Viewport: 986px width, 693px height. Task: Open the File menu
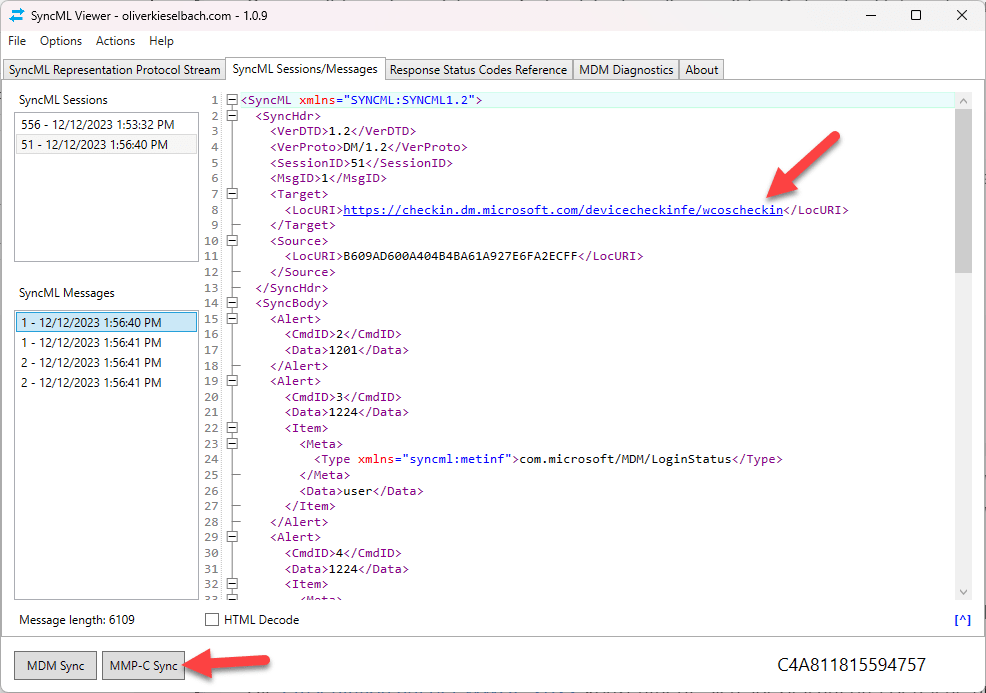[16, 41]
